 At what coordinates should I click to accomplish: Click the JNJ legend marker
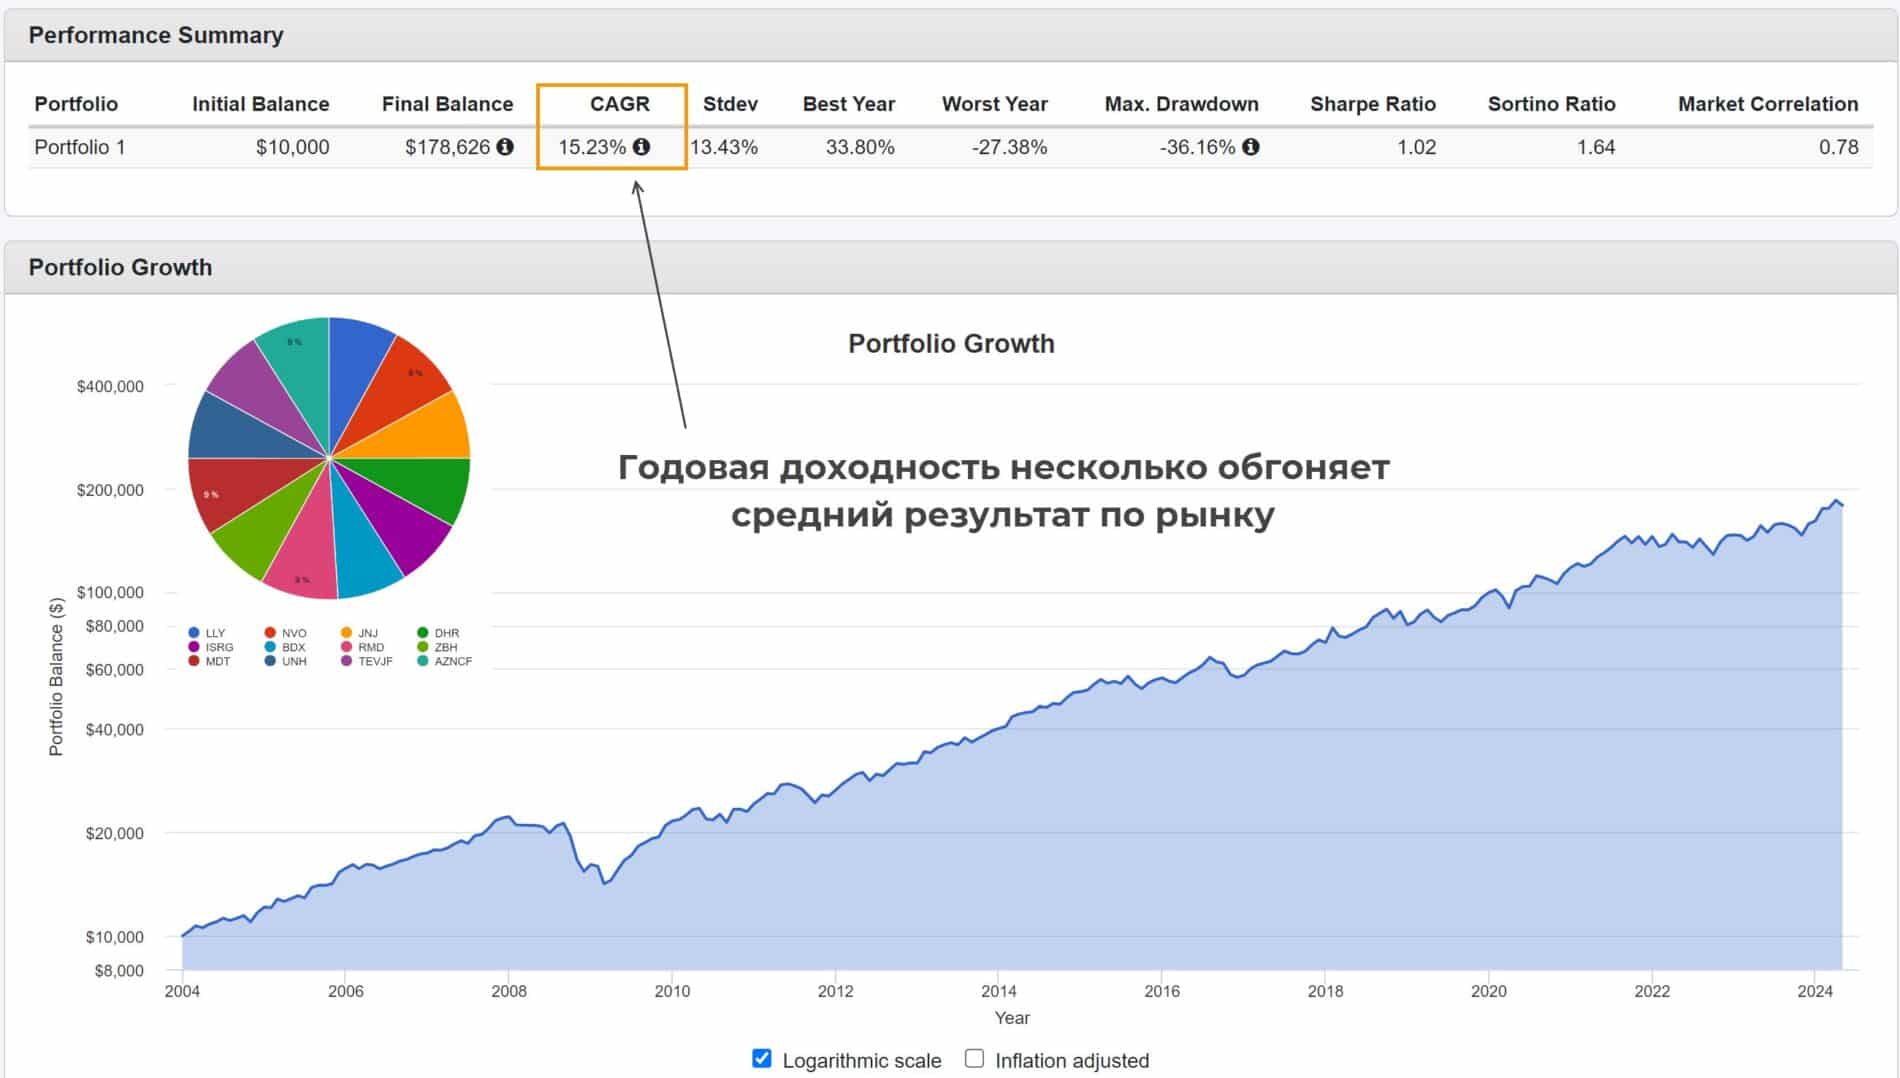tap(346, 633)
